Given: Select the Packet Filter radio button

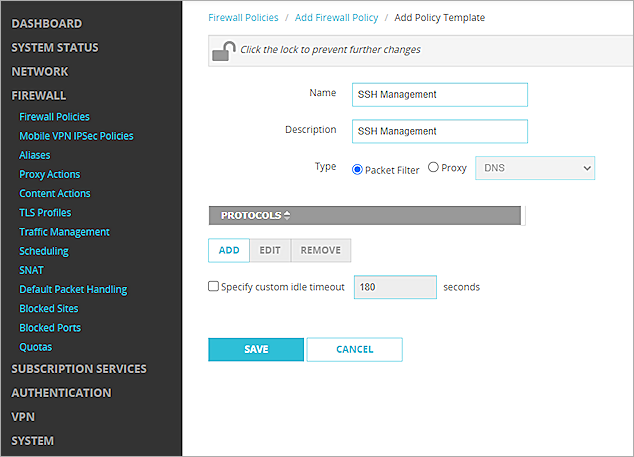Looking at the screenshot, I should (x=357, y=169).
